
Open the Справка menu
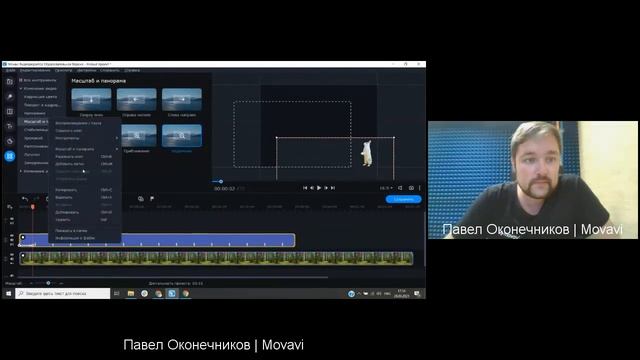click(x=132, y=70)
